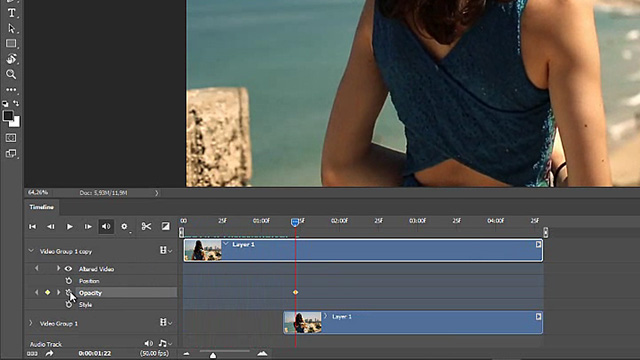
Task: Go to previous Opacity keyframe
Action: (37, 292)
